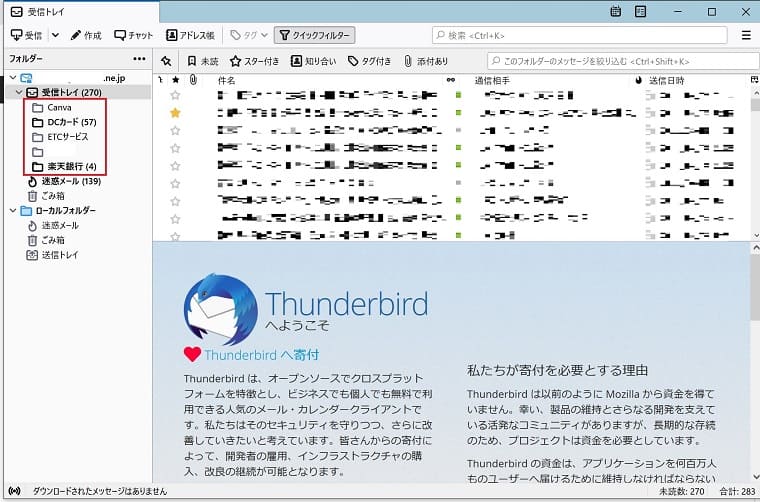Compose a new message with 作成
This screenshot has height=502, width=760.
[86, 35]
